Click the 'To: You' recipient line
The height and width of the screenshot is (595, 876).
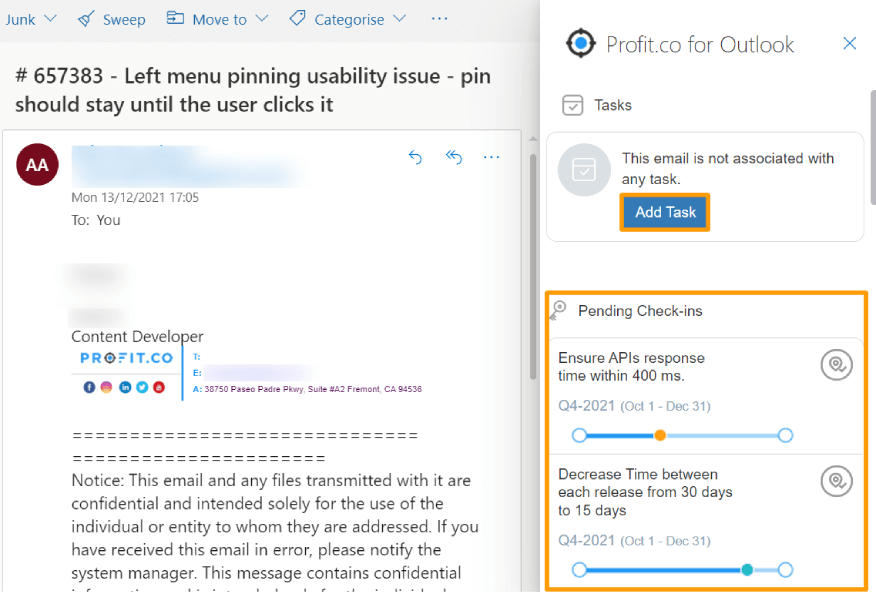(x=96, y=220)
